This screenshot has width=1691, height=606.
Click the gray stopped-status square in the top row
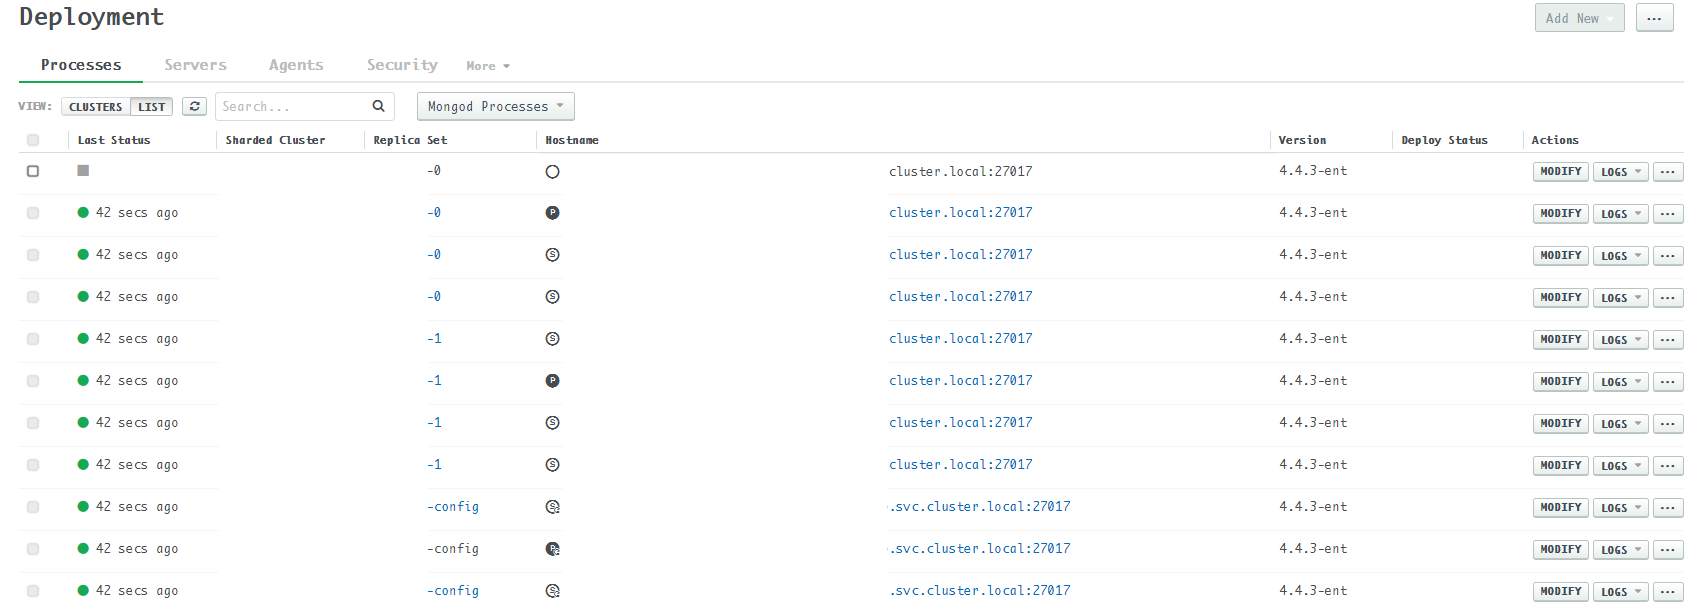pyautogui.click(x=83, y=171)
